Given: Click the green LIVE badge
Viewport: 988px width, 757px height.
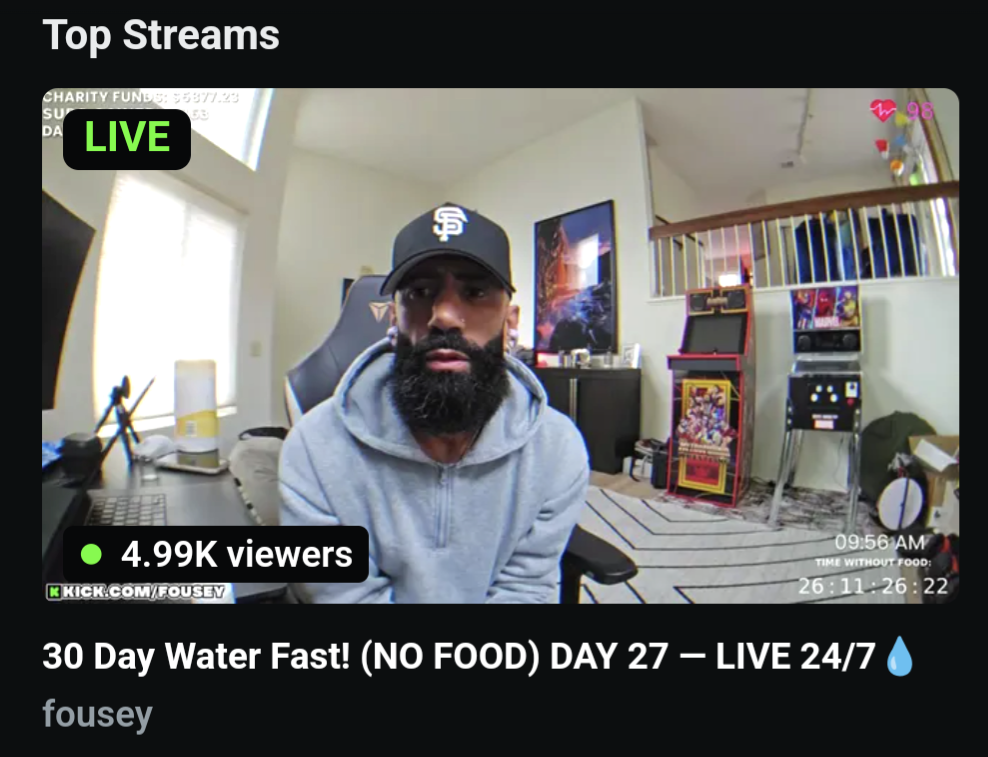Looking at the screenshot, I should tap(127, 139).
